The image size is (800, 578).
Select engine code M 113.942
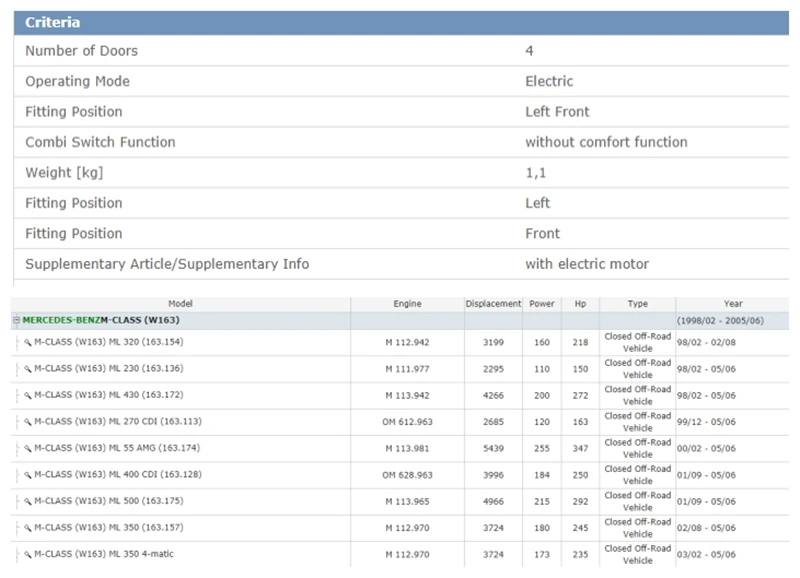click(x=407, y=395)
